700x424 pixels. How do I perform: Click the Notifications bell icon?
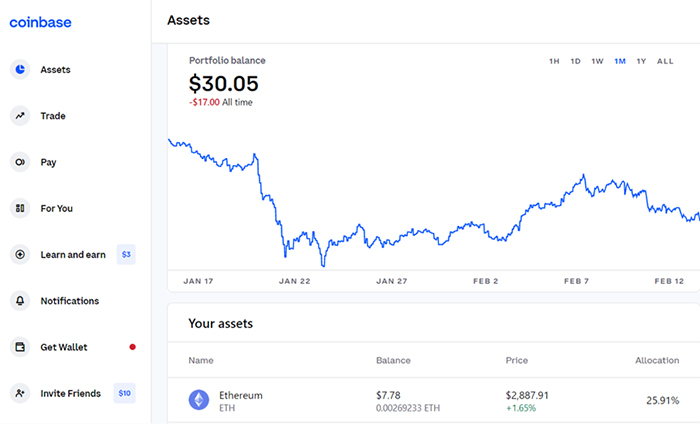pyautogui.click(x=20, y=301)
